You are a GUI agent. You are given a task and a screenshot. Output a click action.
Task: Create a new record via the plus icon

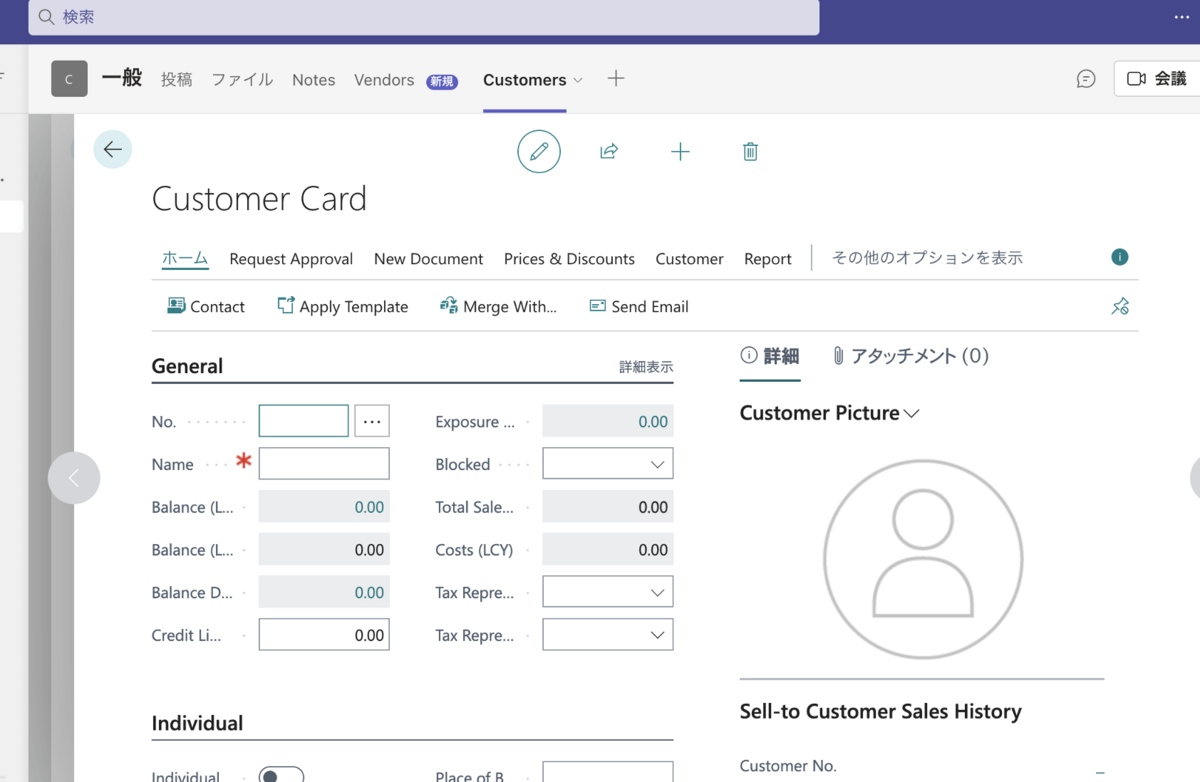[x=680, y=151]
